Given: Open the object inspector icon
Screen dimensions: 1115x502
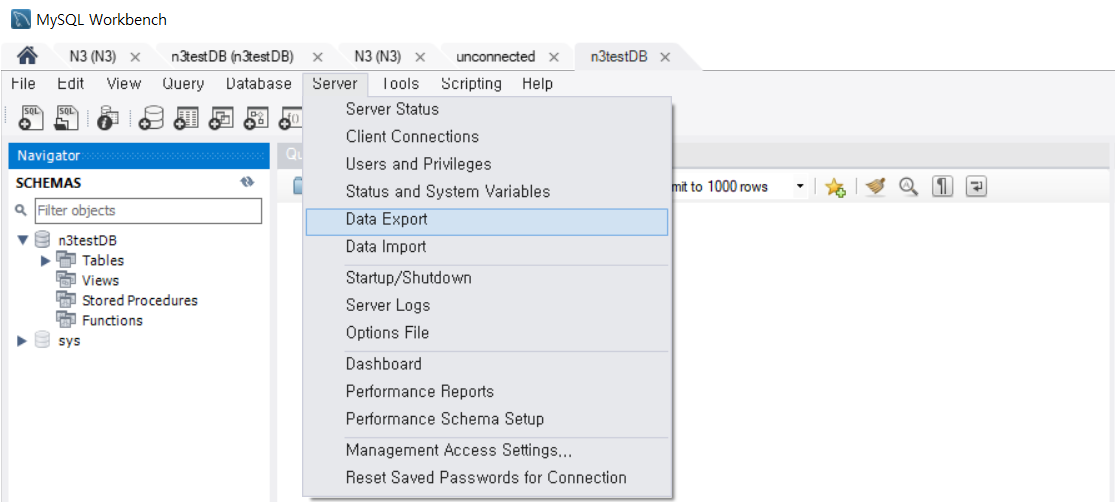Looking at the screenshot, I should pos(107,118).
